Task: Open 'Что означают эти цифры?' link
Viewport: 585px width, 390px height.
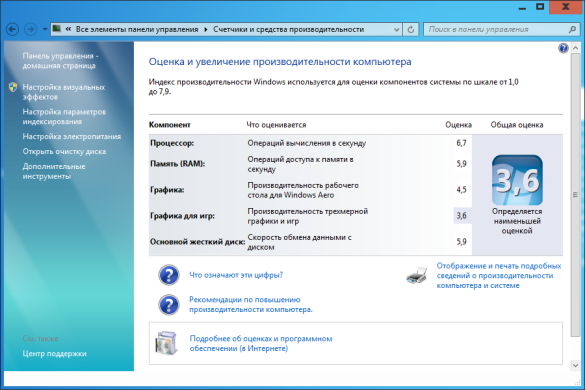Action: coord(236,275)
